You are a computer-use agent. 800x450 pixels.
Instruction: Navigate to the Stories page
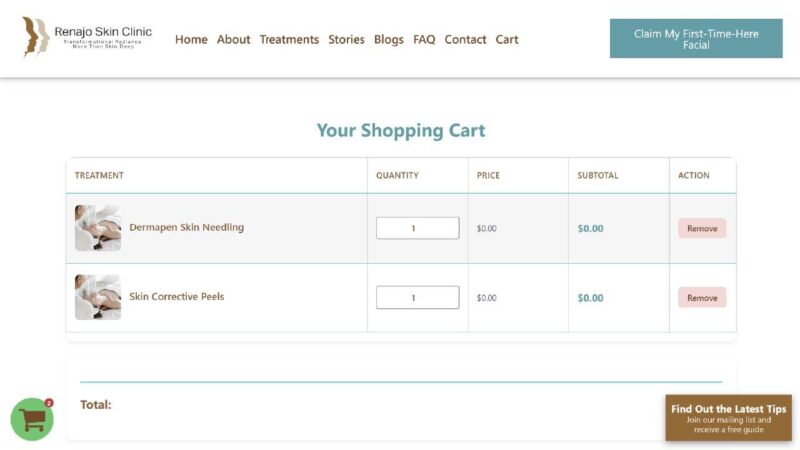pyautogui.click(x=346, y=40)
